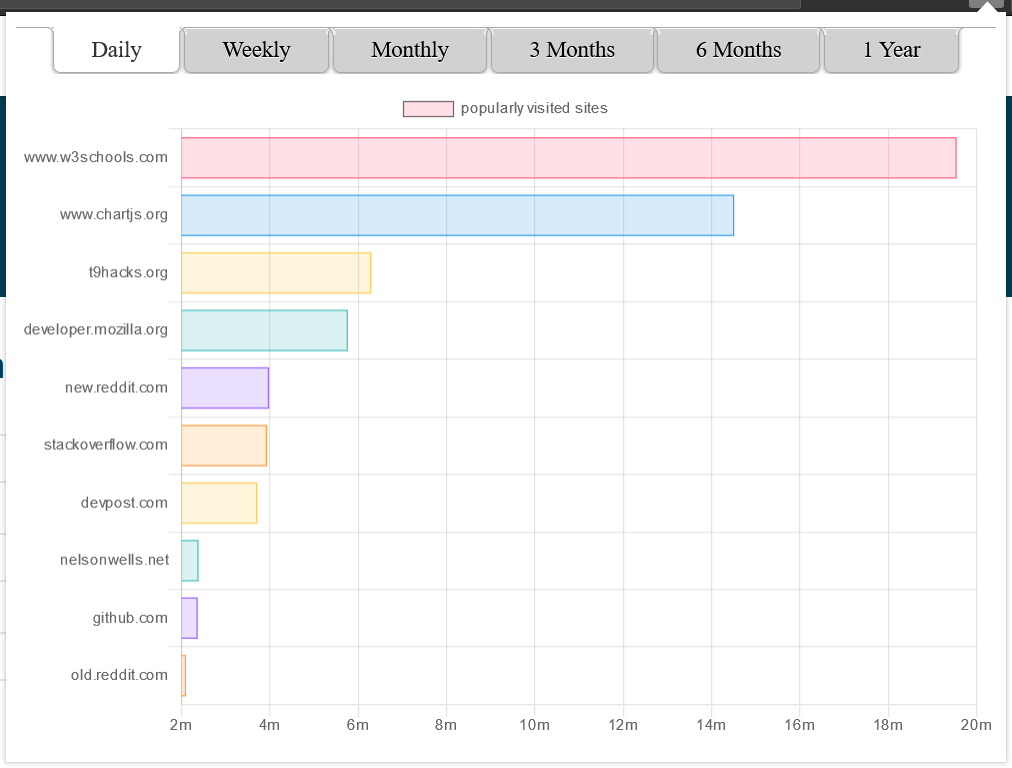
Task: Click the devpost.com axis label
Action: coord(124,503)
